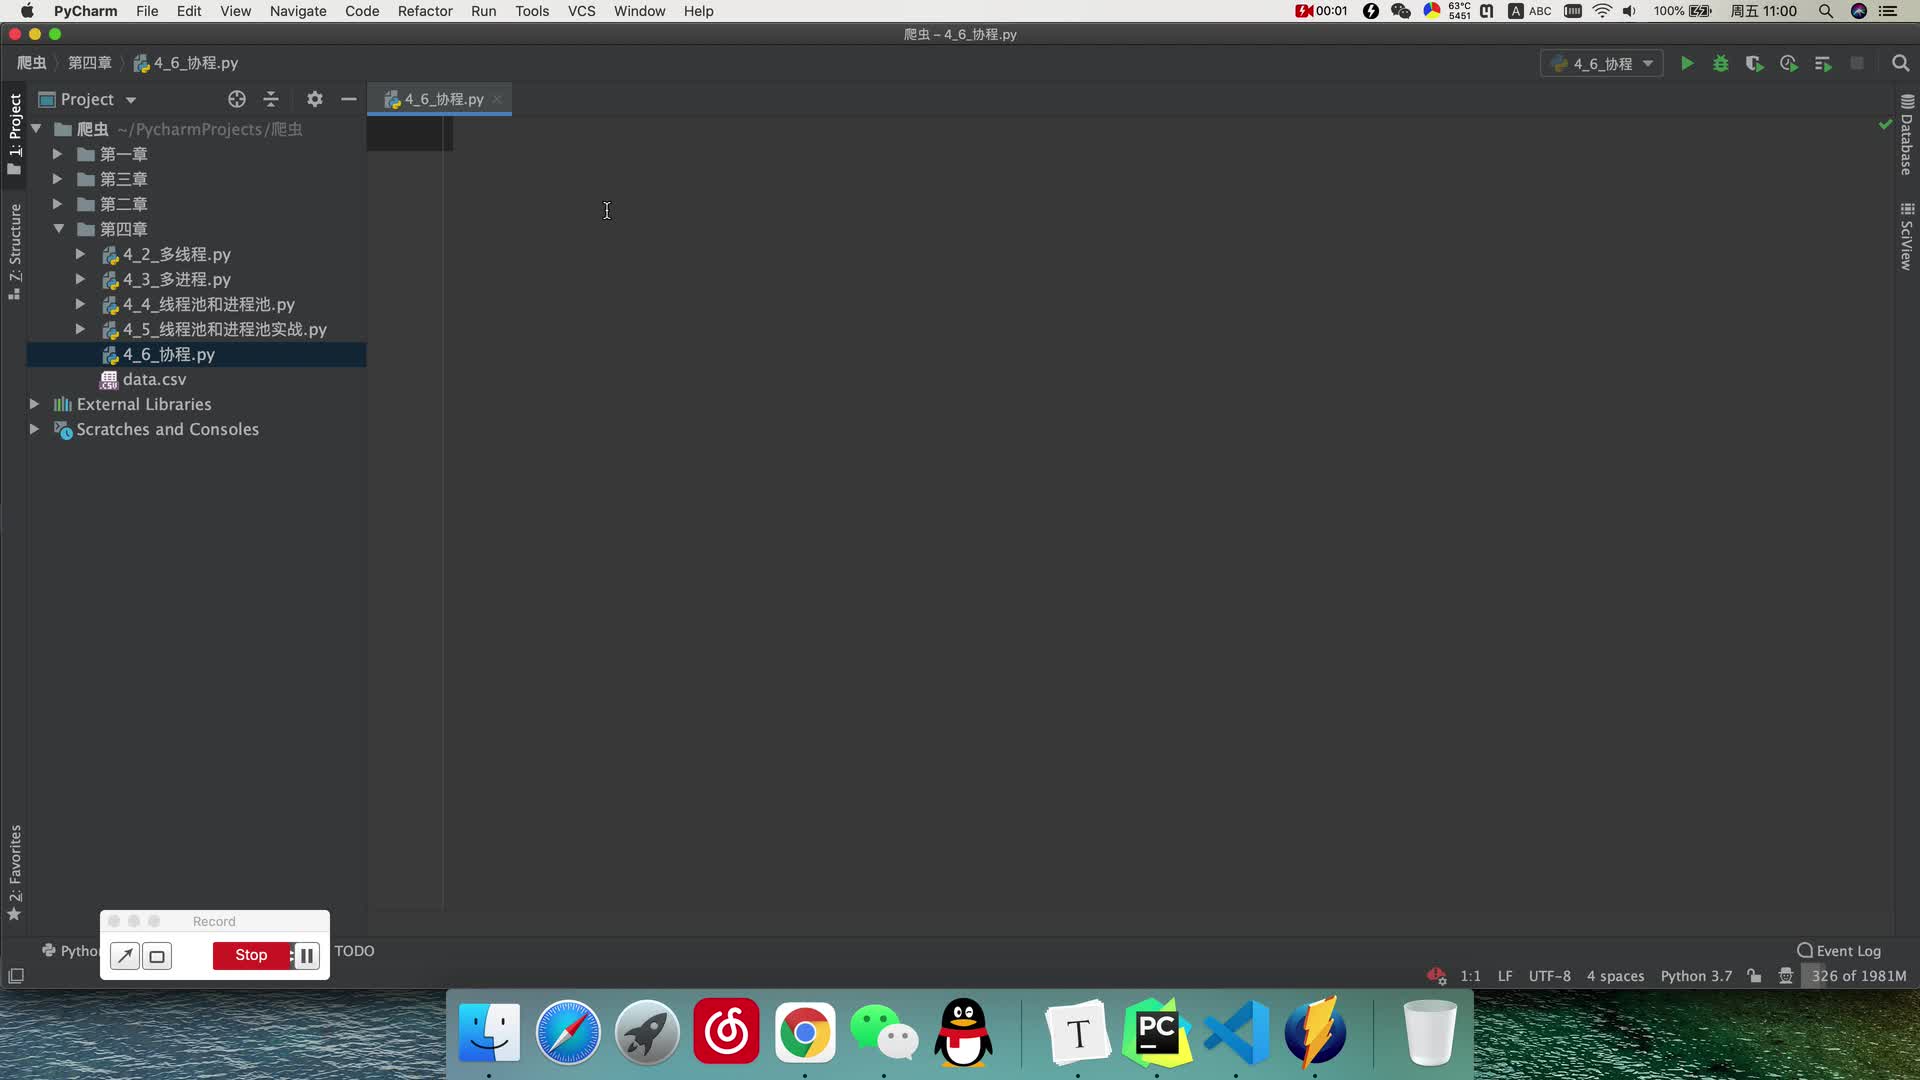Click the 第四章 breadcrumb in the navigation bar
This screenshot has height=1080, width=1920.
[90, 63]
